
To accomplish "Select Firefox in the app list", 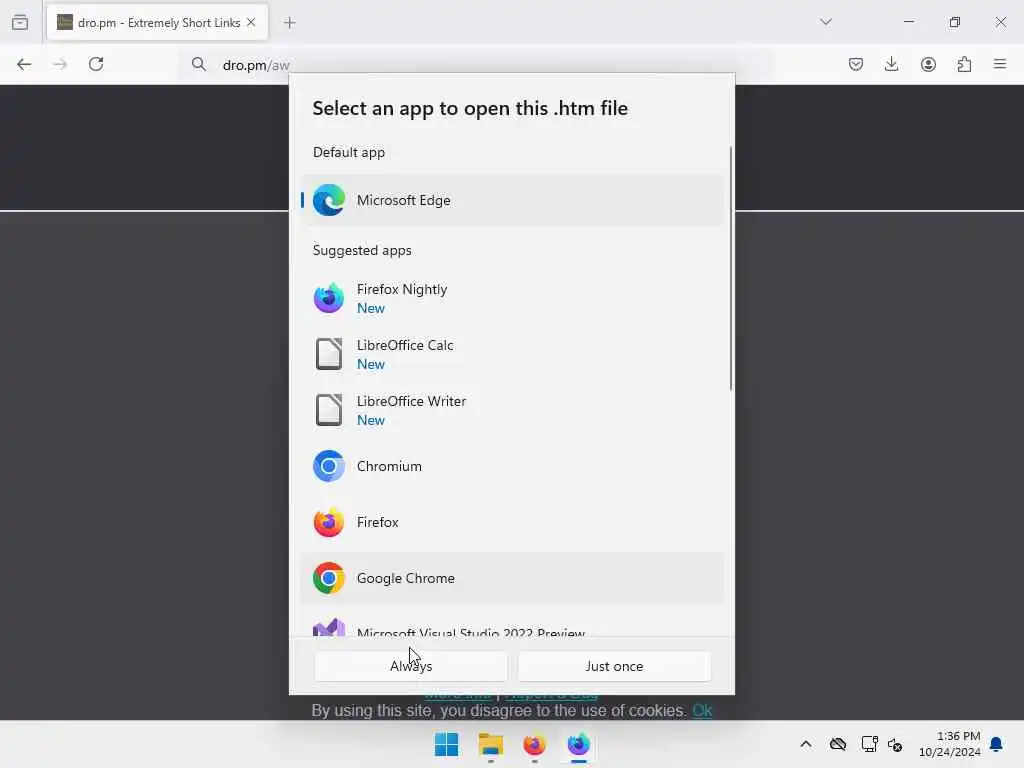I will point(513,522).
